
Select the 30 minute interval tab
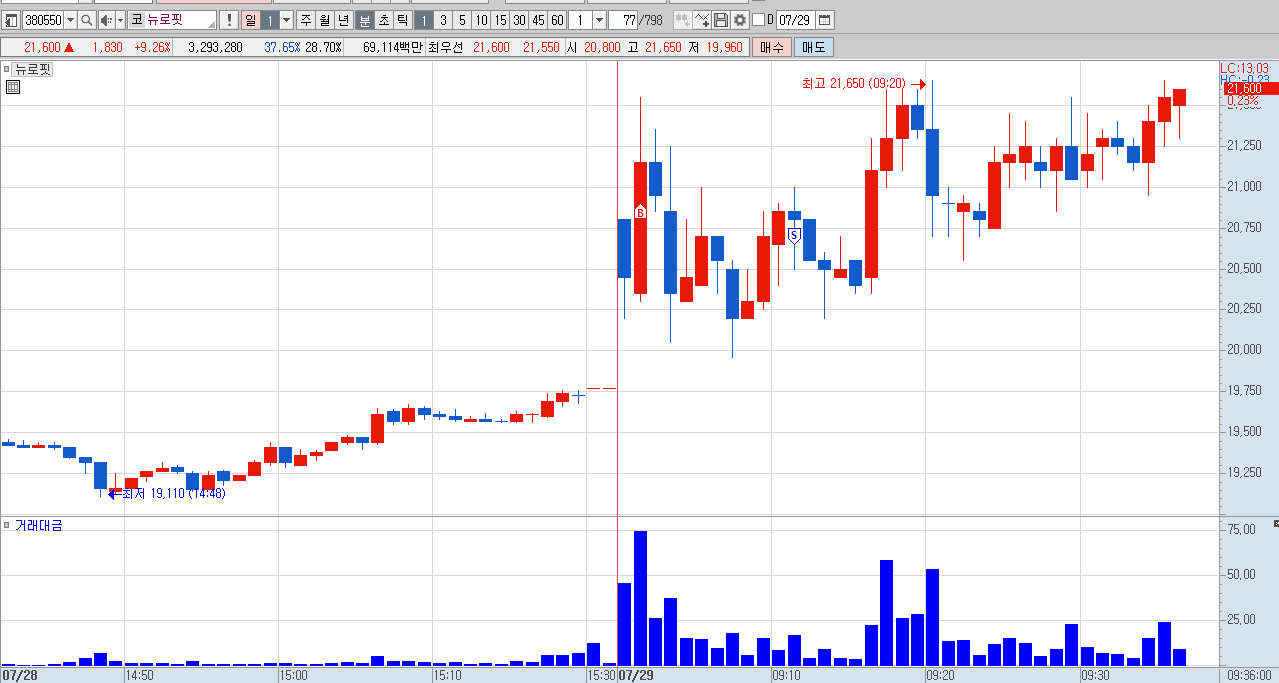click(x=519, y=20)
